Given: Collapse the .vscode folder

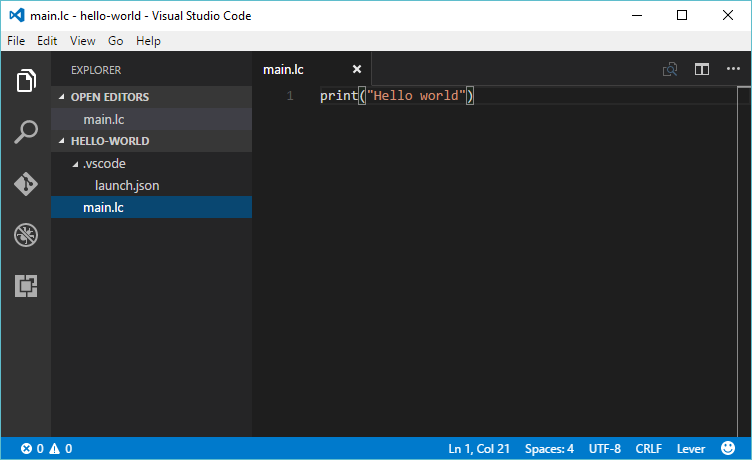Looking at the screenshot, I should tap(103, 163).
